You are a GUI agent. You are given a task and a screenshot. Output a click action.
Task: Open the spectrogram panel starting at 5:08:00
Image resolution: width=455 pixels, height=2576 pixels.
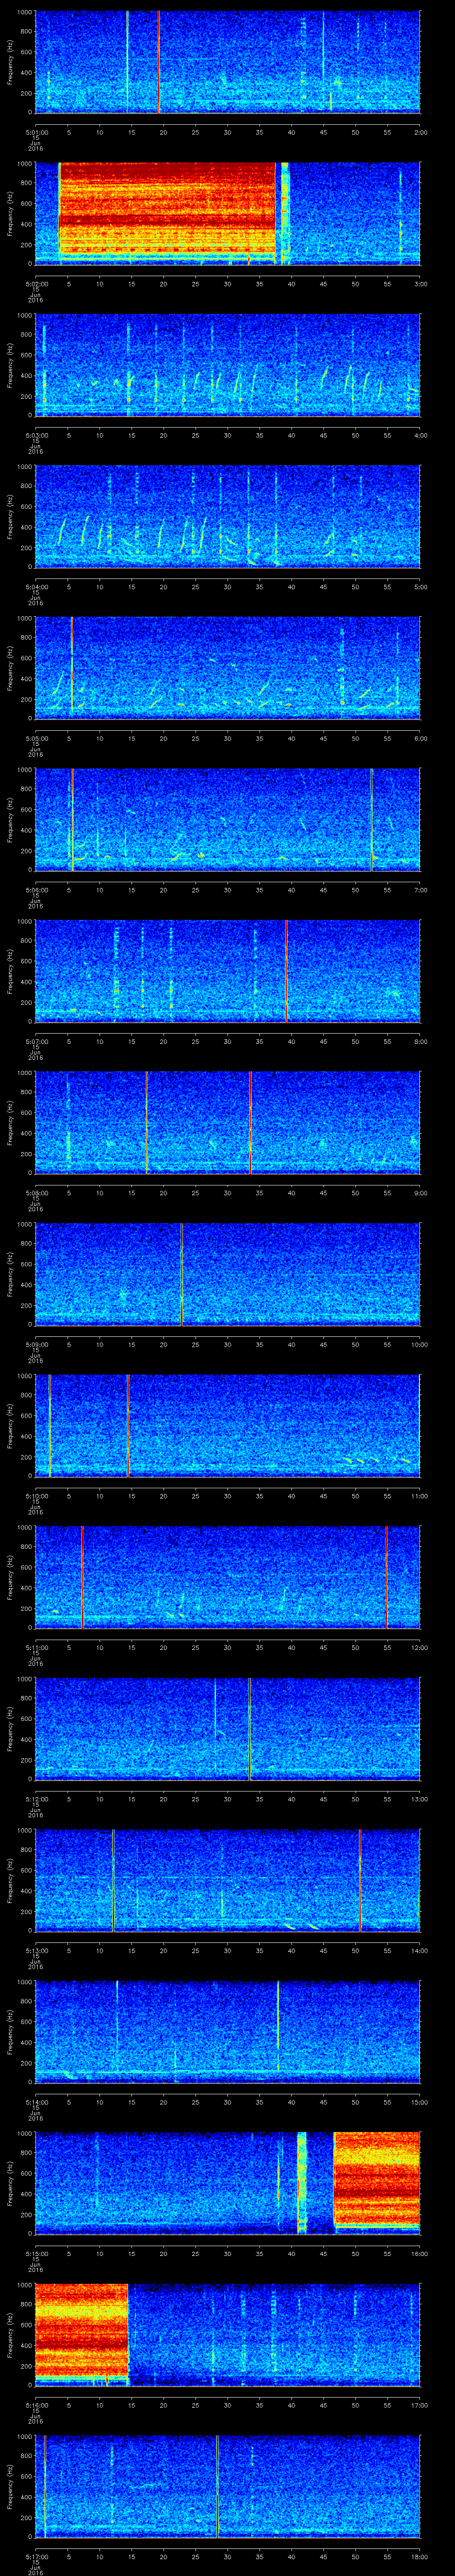(x=227, y=1122)
